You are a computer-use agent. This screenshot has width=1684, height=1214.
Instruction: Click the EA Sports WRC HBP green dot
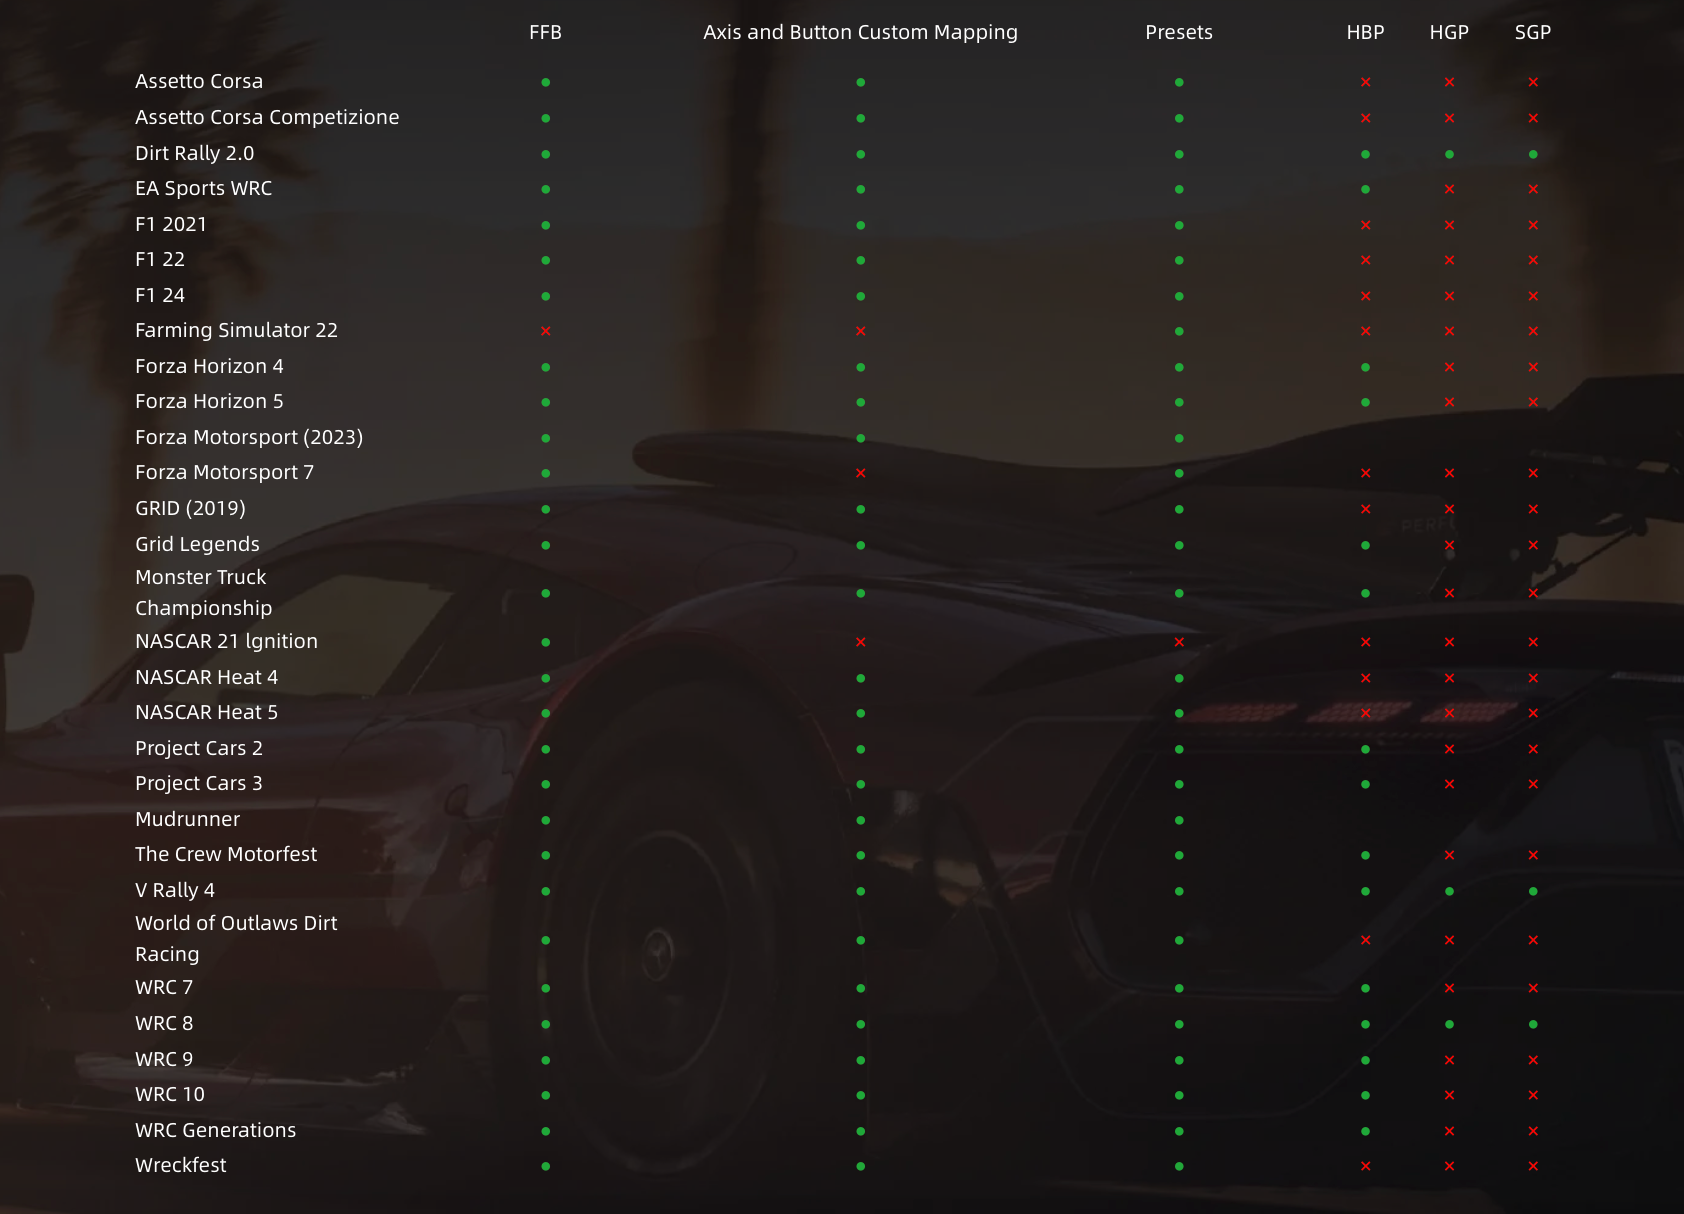[x=1365, y=189]
